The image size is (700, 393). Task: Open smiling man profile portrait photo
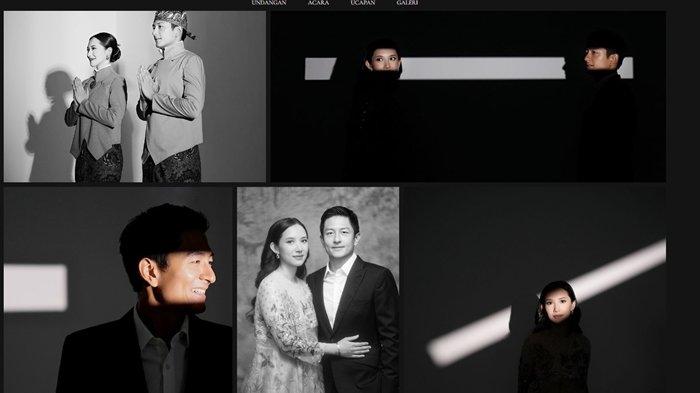tap(118, 290)
